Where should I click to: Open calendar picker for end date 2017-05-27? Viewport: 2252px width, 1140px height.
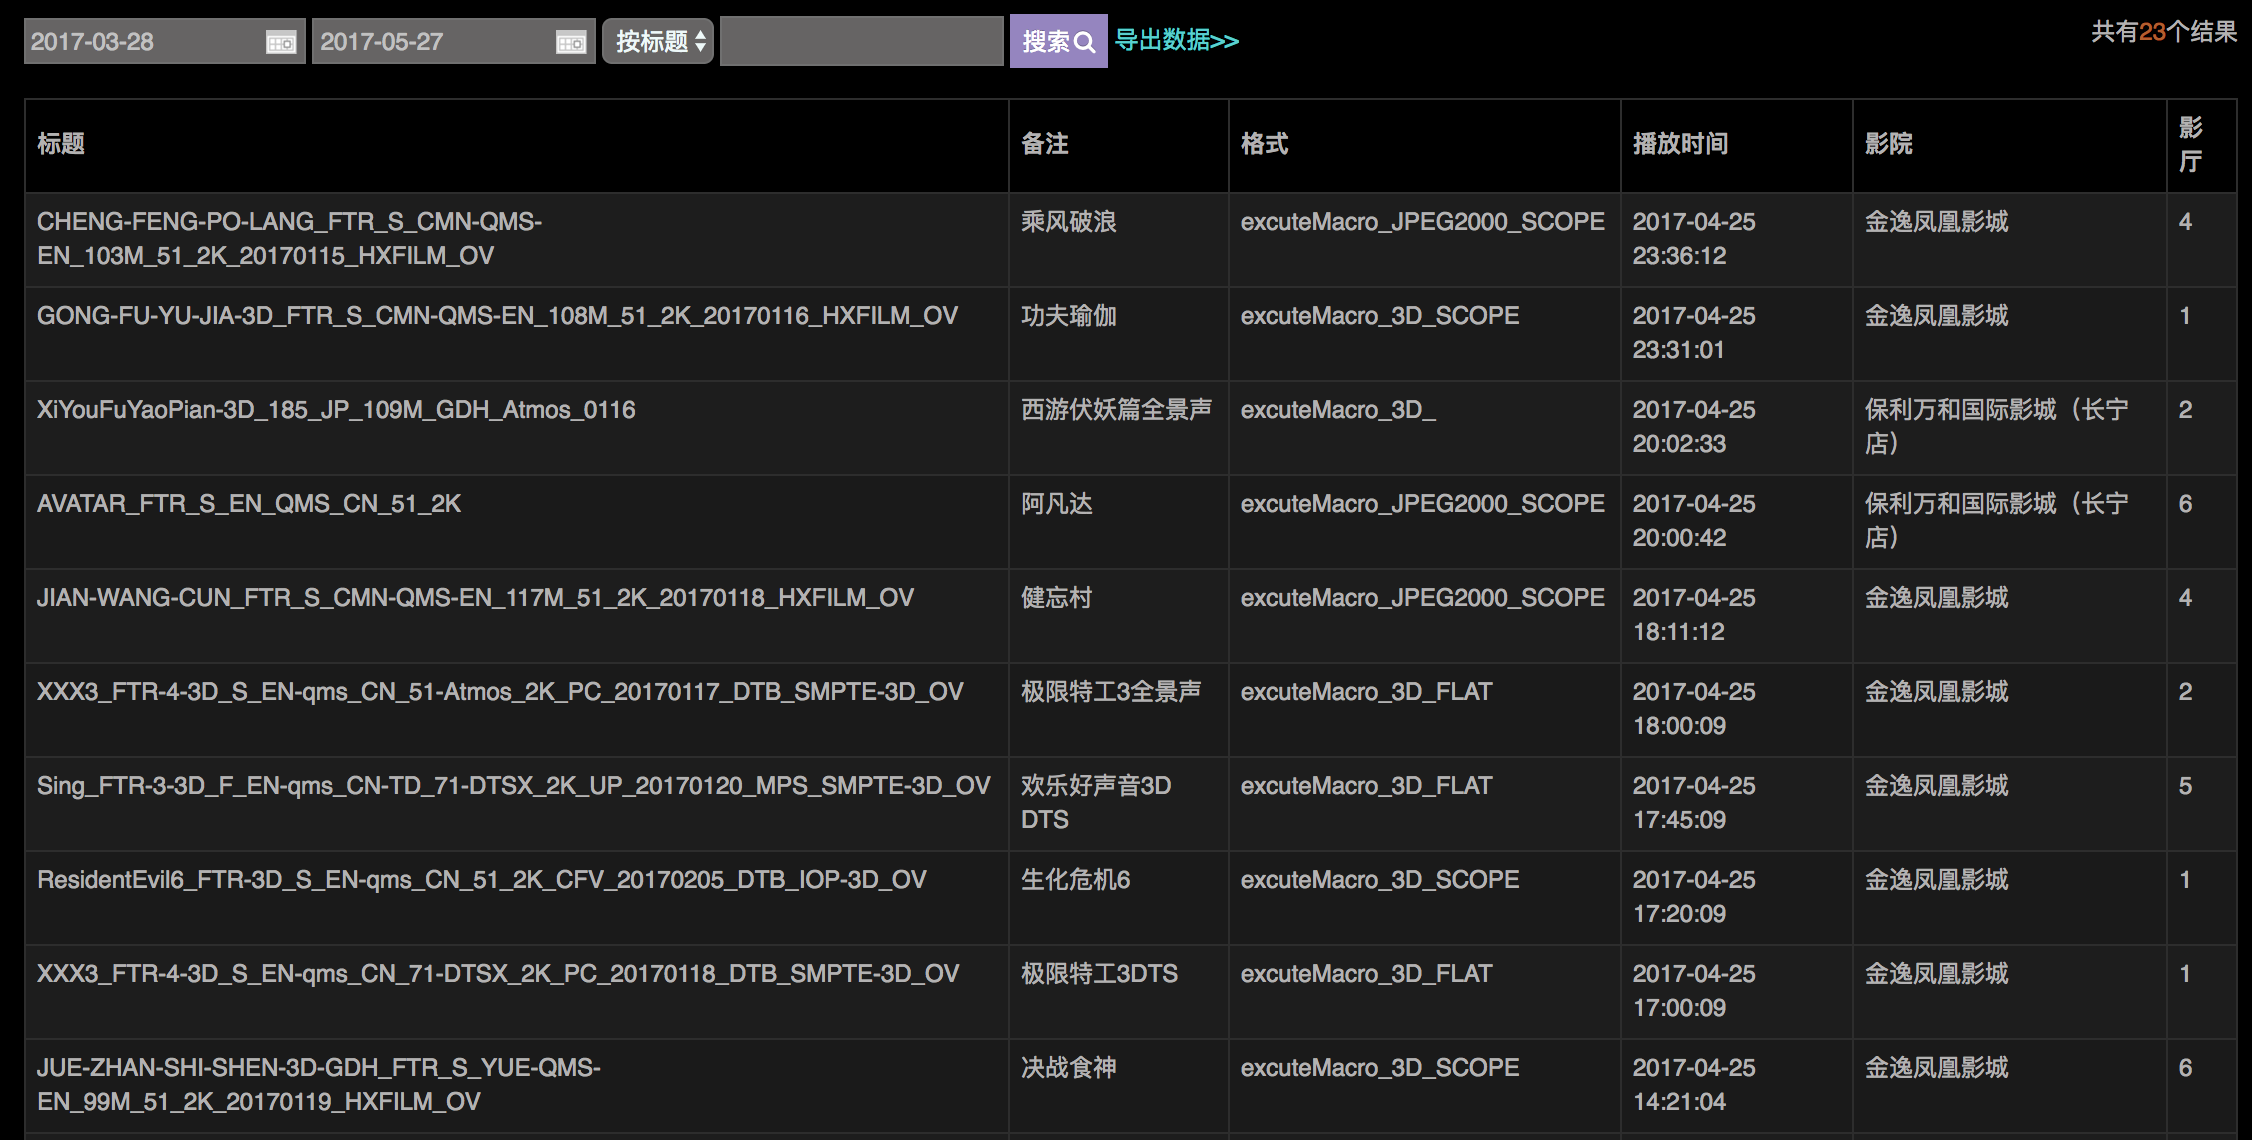571,43
